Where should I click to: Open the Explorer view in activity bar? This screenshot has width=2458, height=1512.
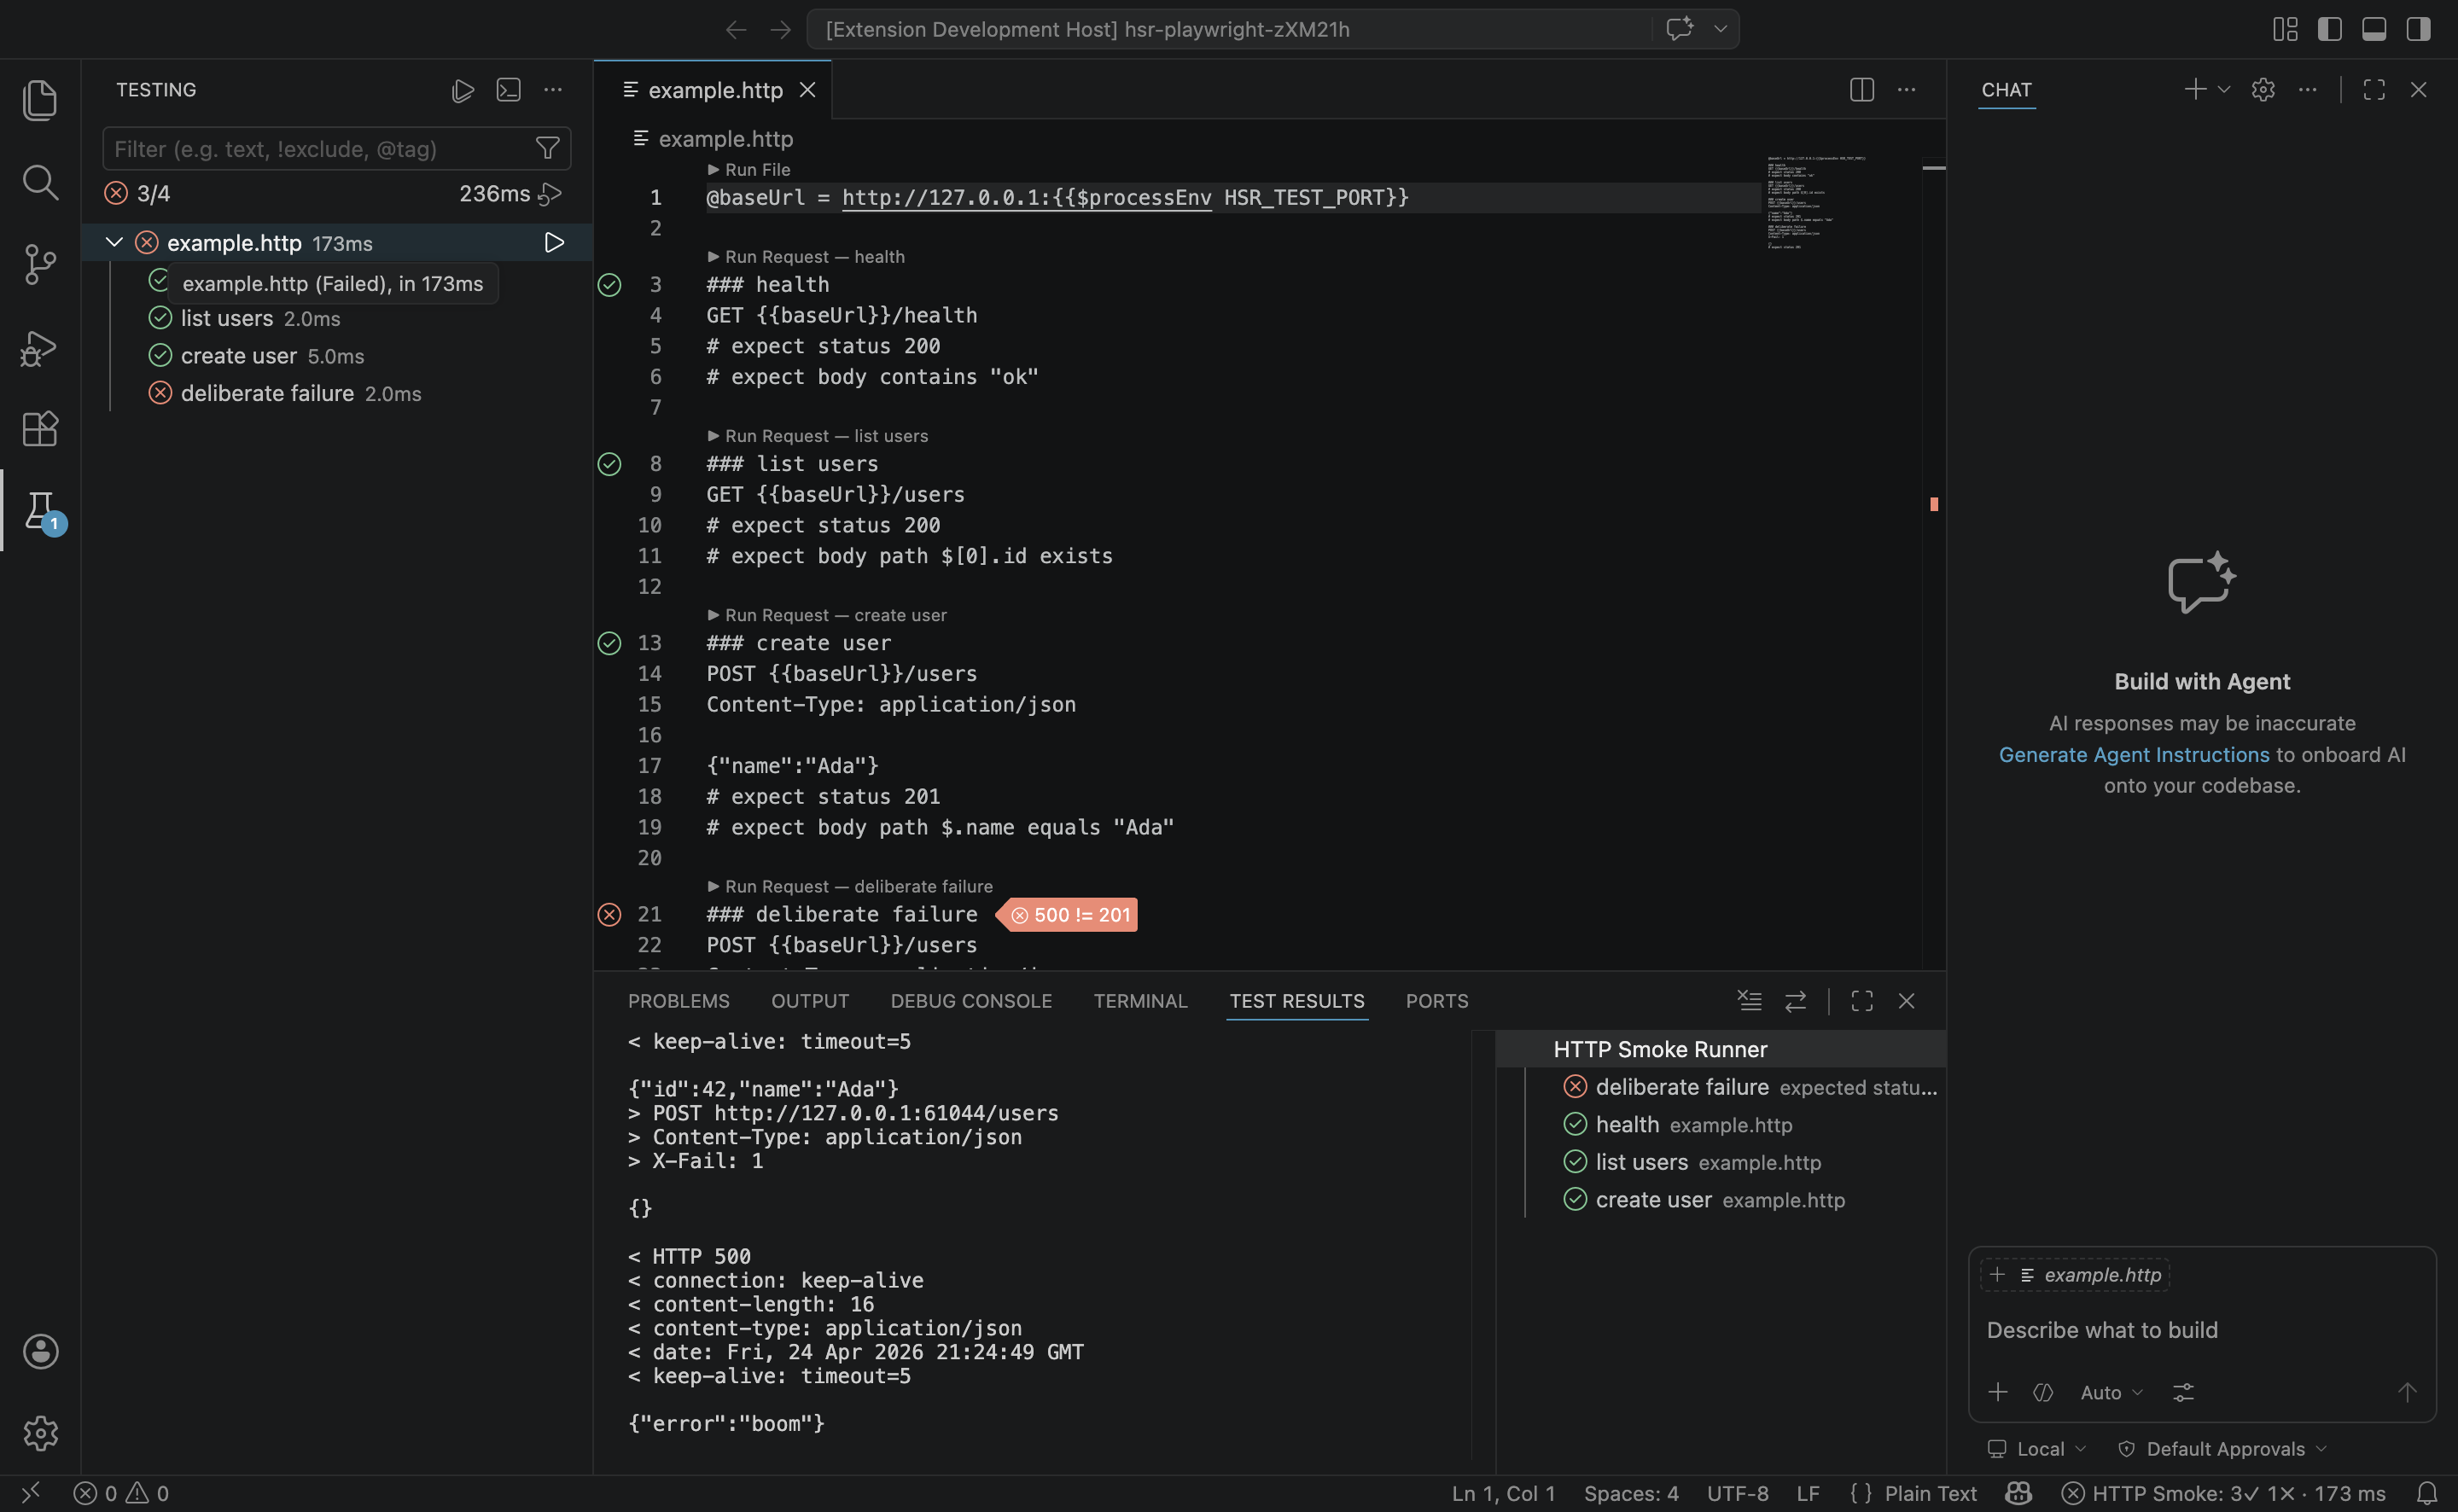40,100
